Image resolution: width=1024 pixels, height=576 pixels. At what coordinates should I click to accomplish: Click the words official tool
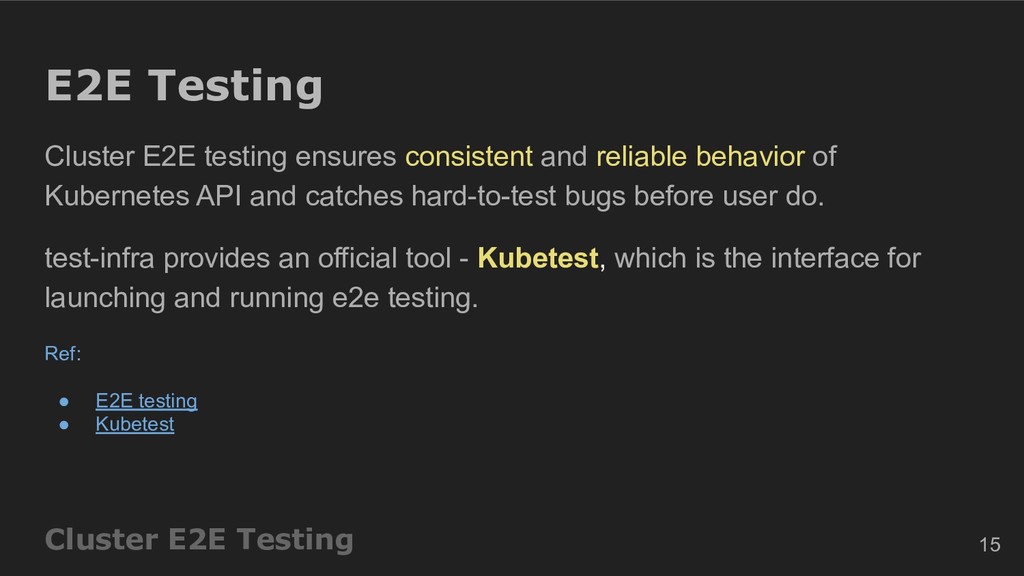(x=385, y=259)
